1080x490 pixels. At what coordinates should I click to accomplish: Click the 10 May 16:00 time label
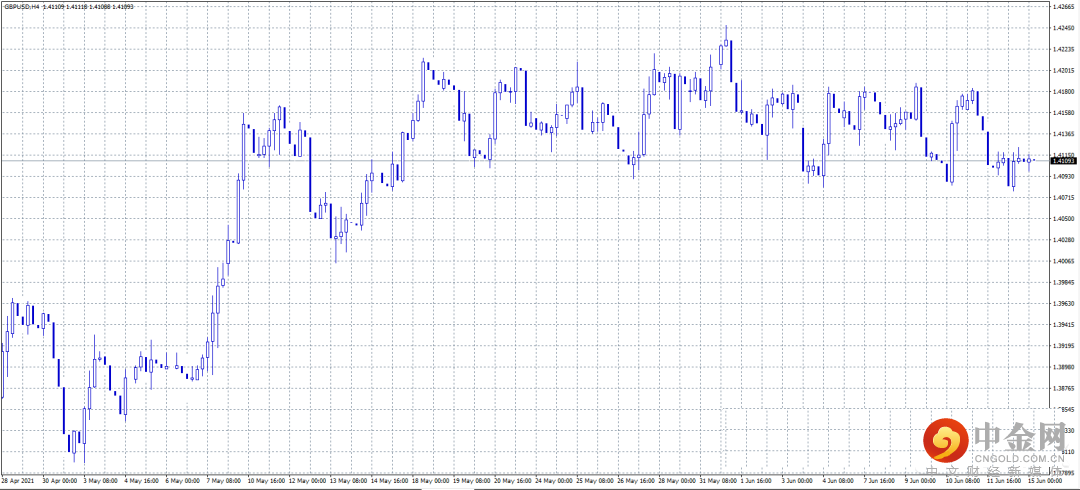(x=266, y=480)
